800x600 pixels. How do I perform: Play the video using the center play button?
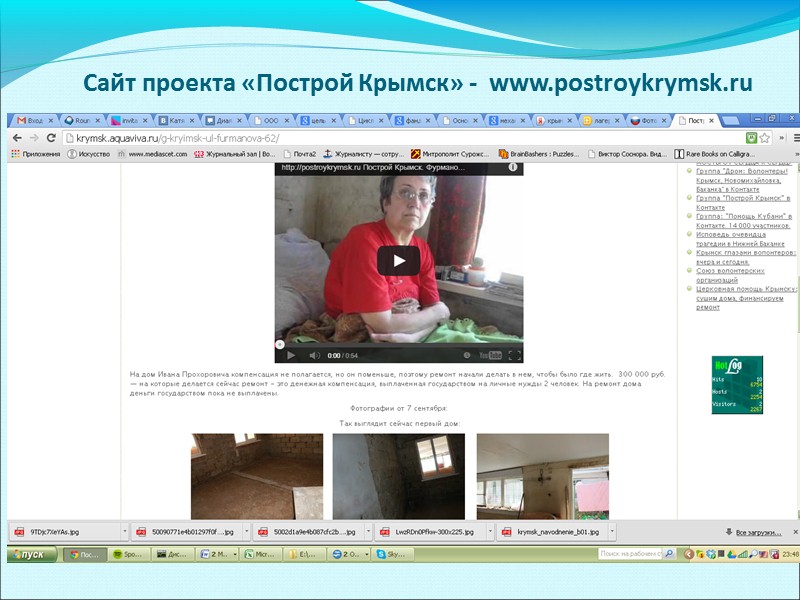click(398, 261)
